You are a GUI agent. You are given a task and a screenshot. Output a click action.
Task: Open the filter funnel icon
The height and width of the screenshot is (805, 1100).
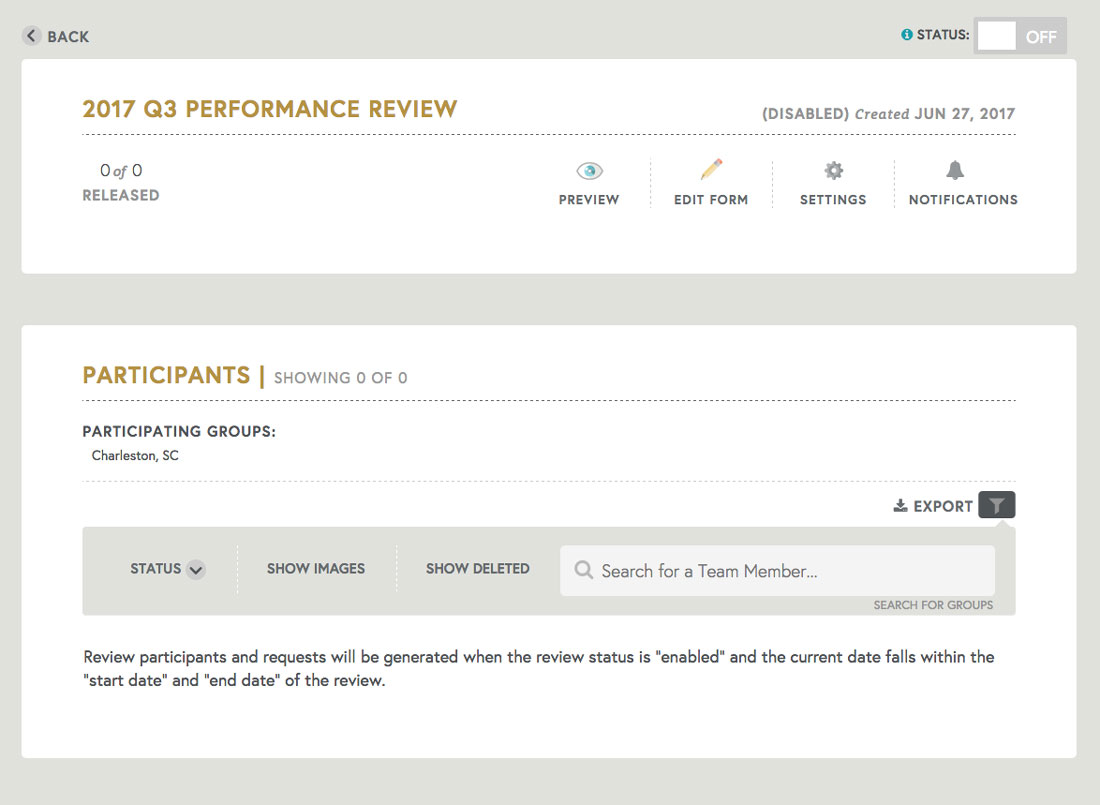[996, 505]
